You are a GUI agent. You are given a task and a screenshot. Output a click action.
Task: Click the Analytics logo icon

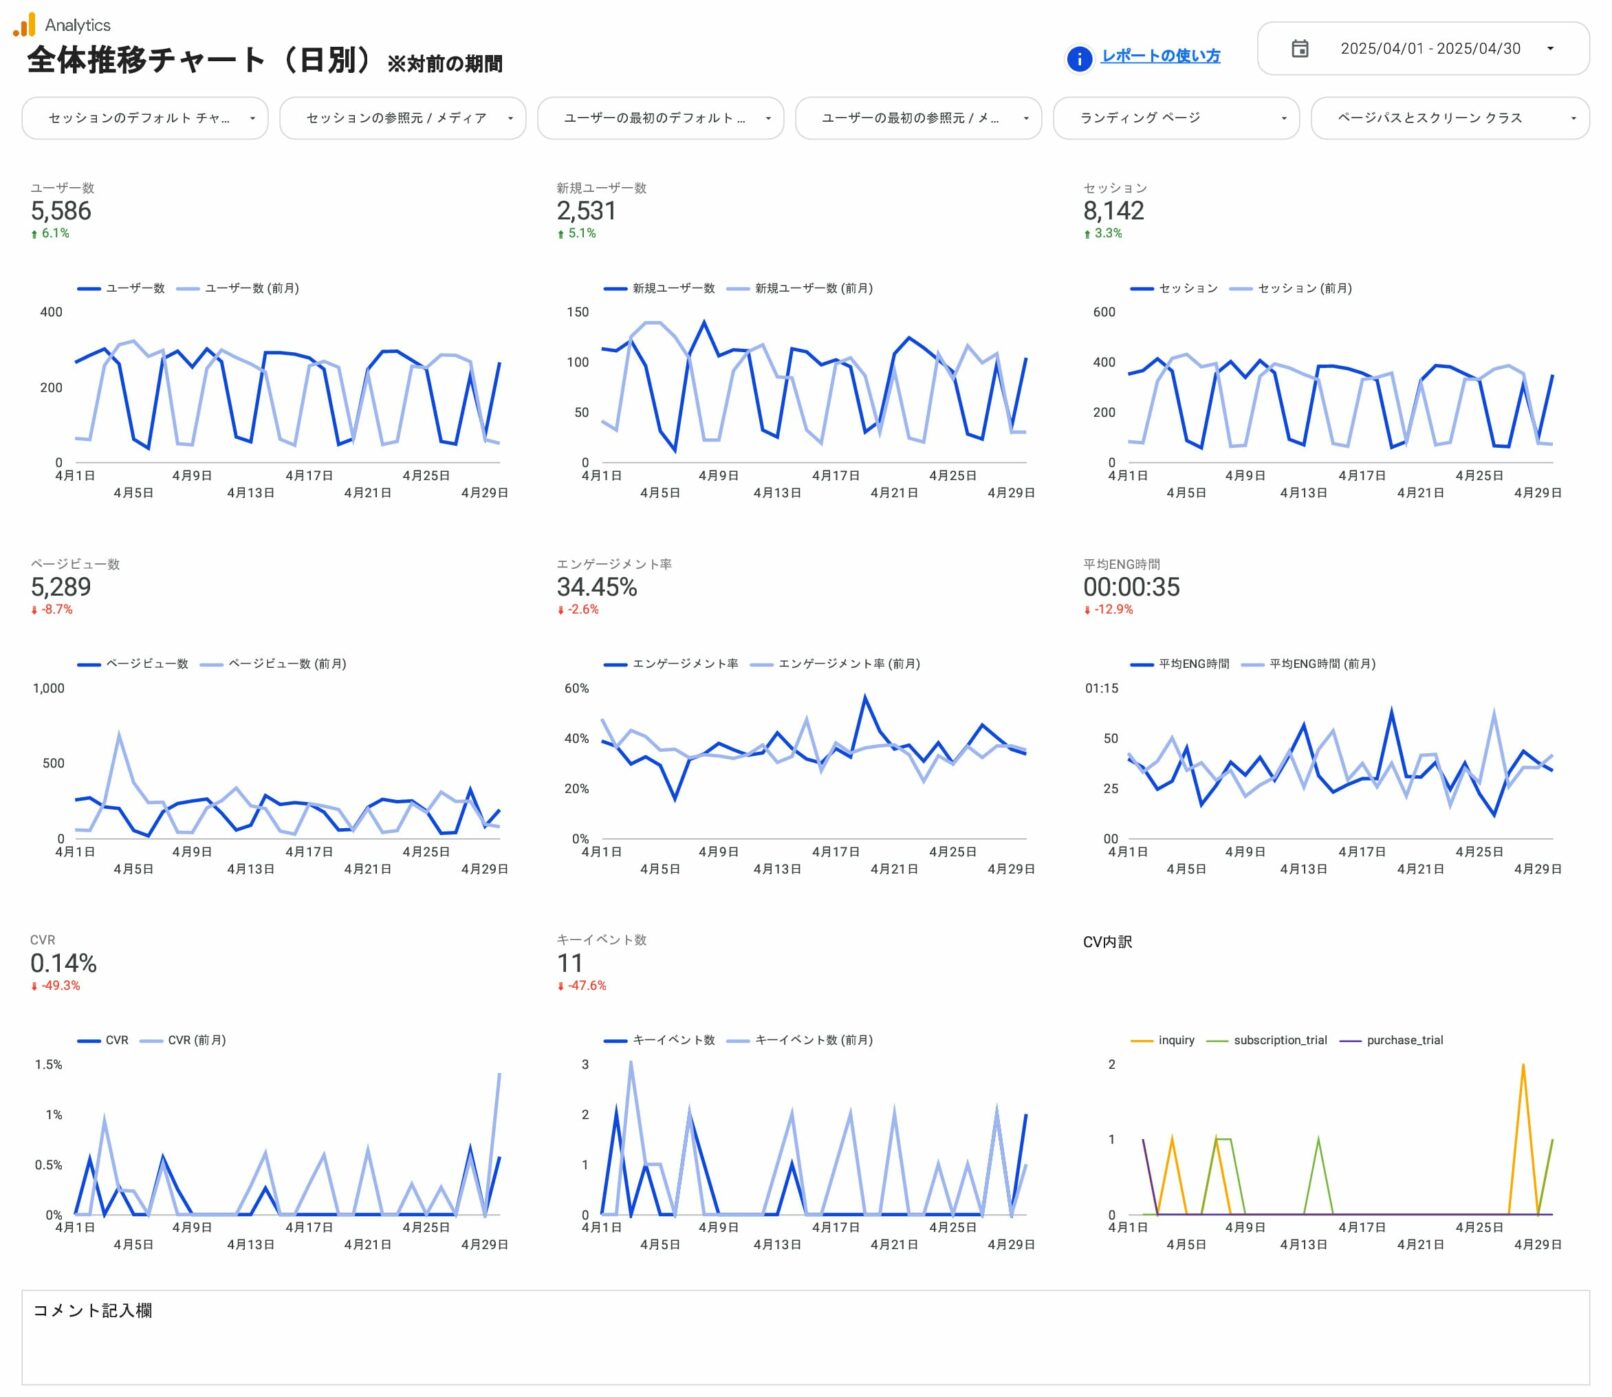tap(24, 24)
